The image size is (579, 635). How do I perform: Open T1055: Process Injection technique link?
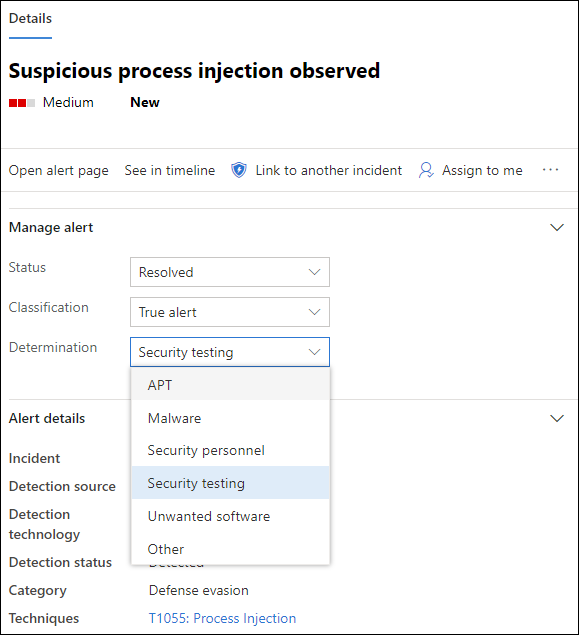click(x=222, y=618)
